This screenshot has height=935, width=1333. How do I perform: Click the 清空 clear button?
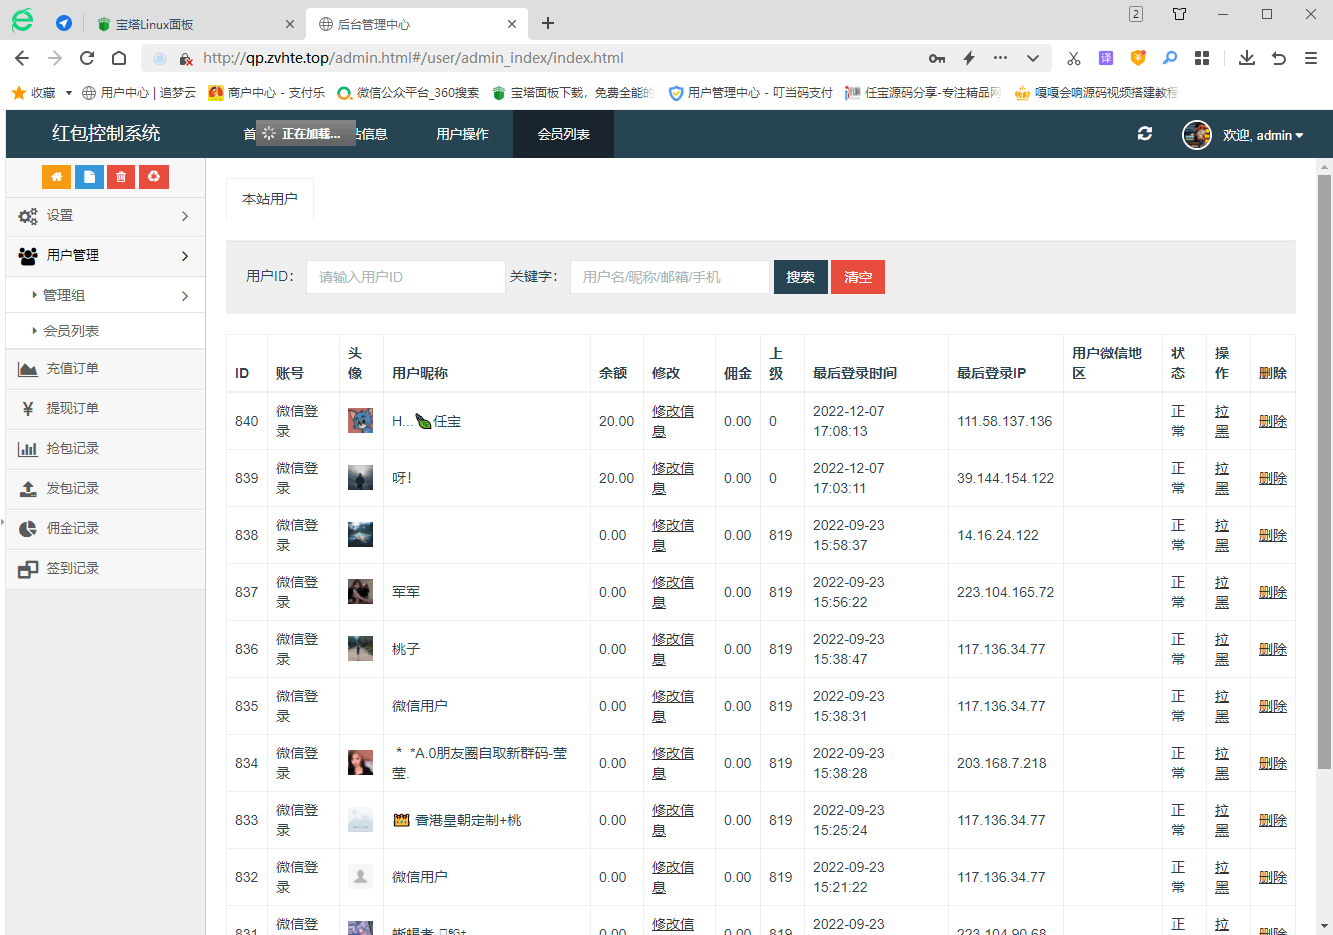[858, 277]
